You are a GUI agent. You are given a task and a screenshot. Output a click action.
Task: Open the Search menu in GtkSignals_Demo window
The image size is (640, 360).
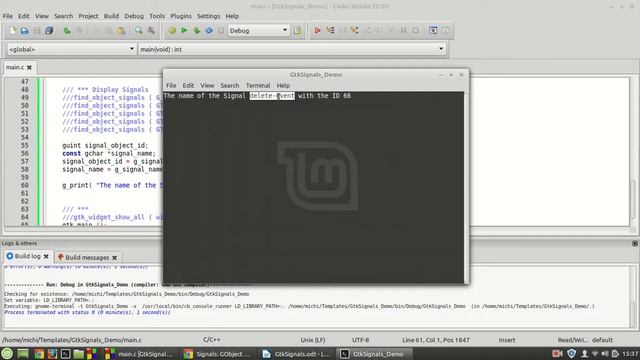tap(230, 85)
